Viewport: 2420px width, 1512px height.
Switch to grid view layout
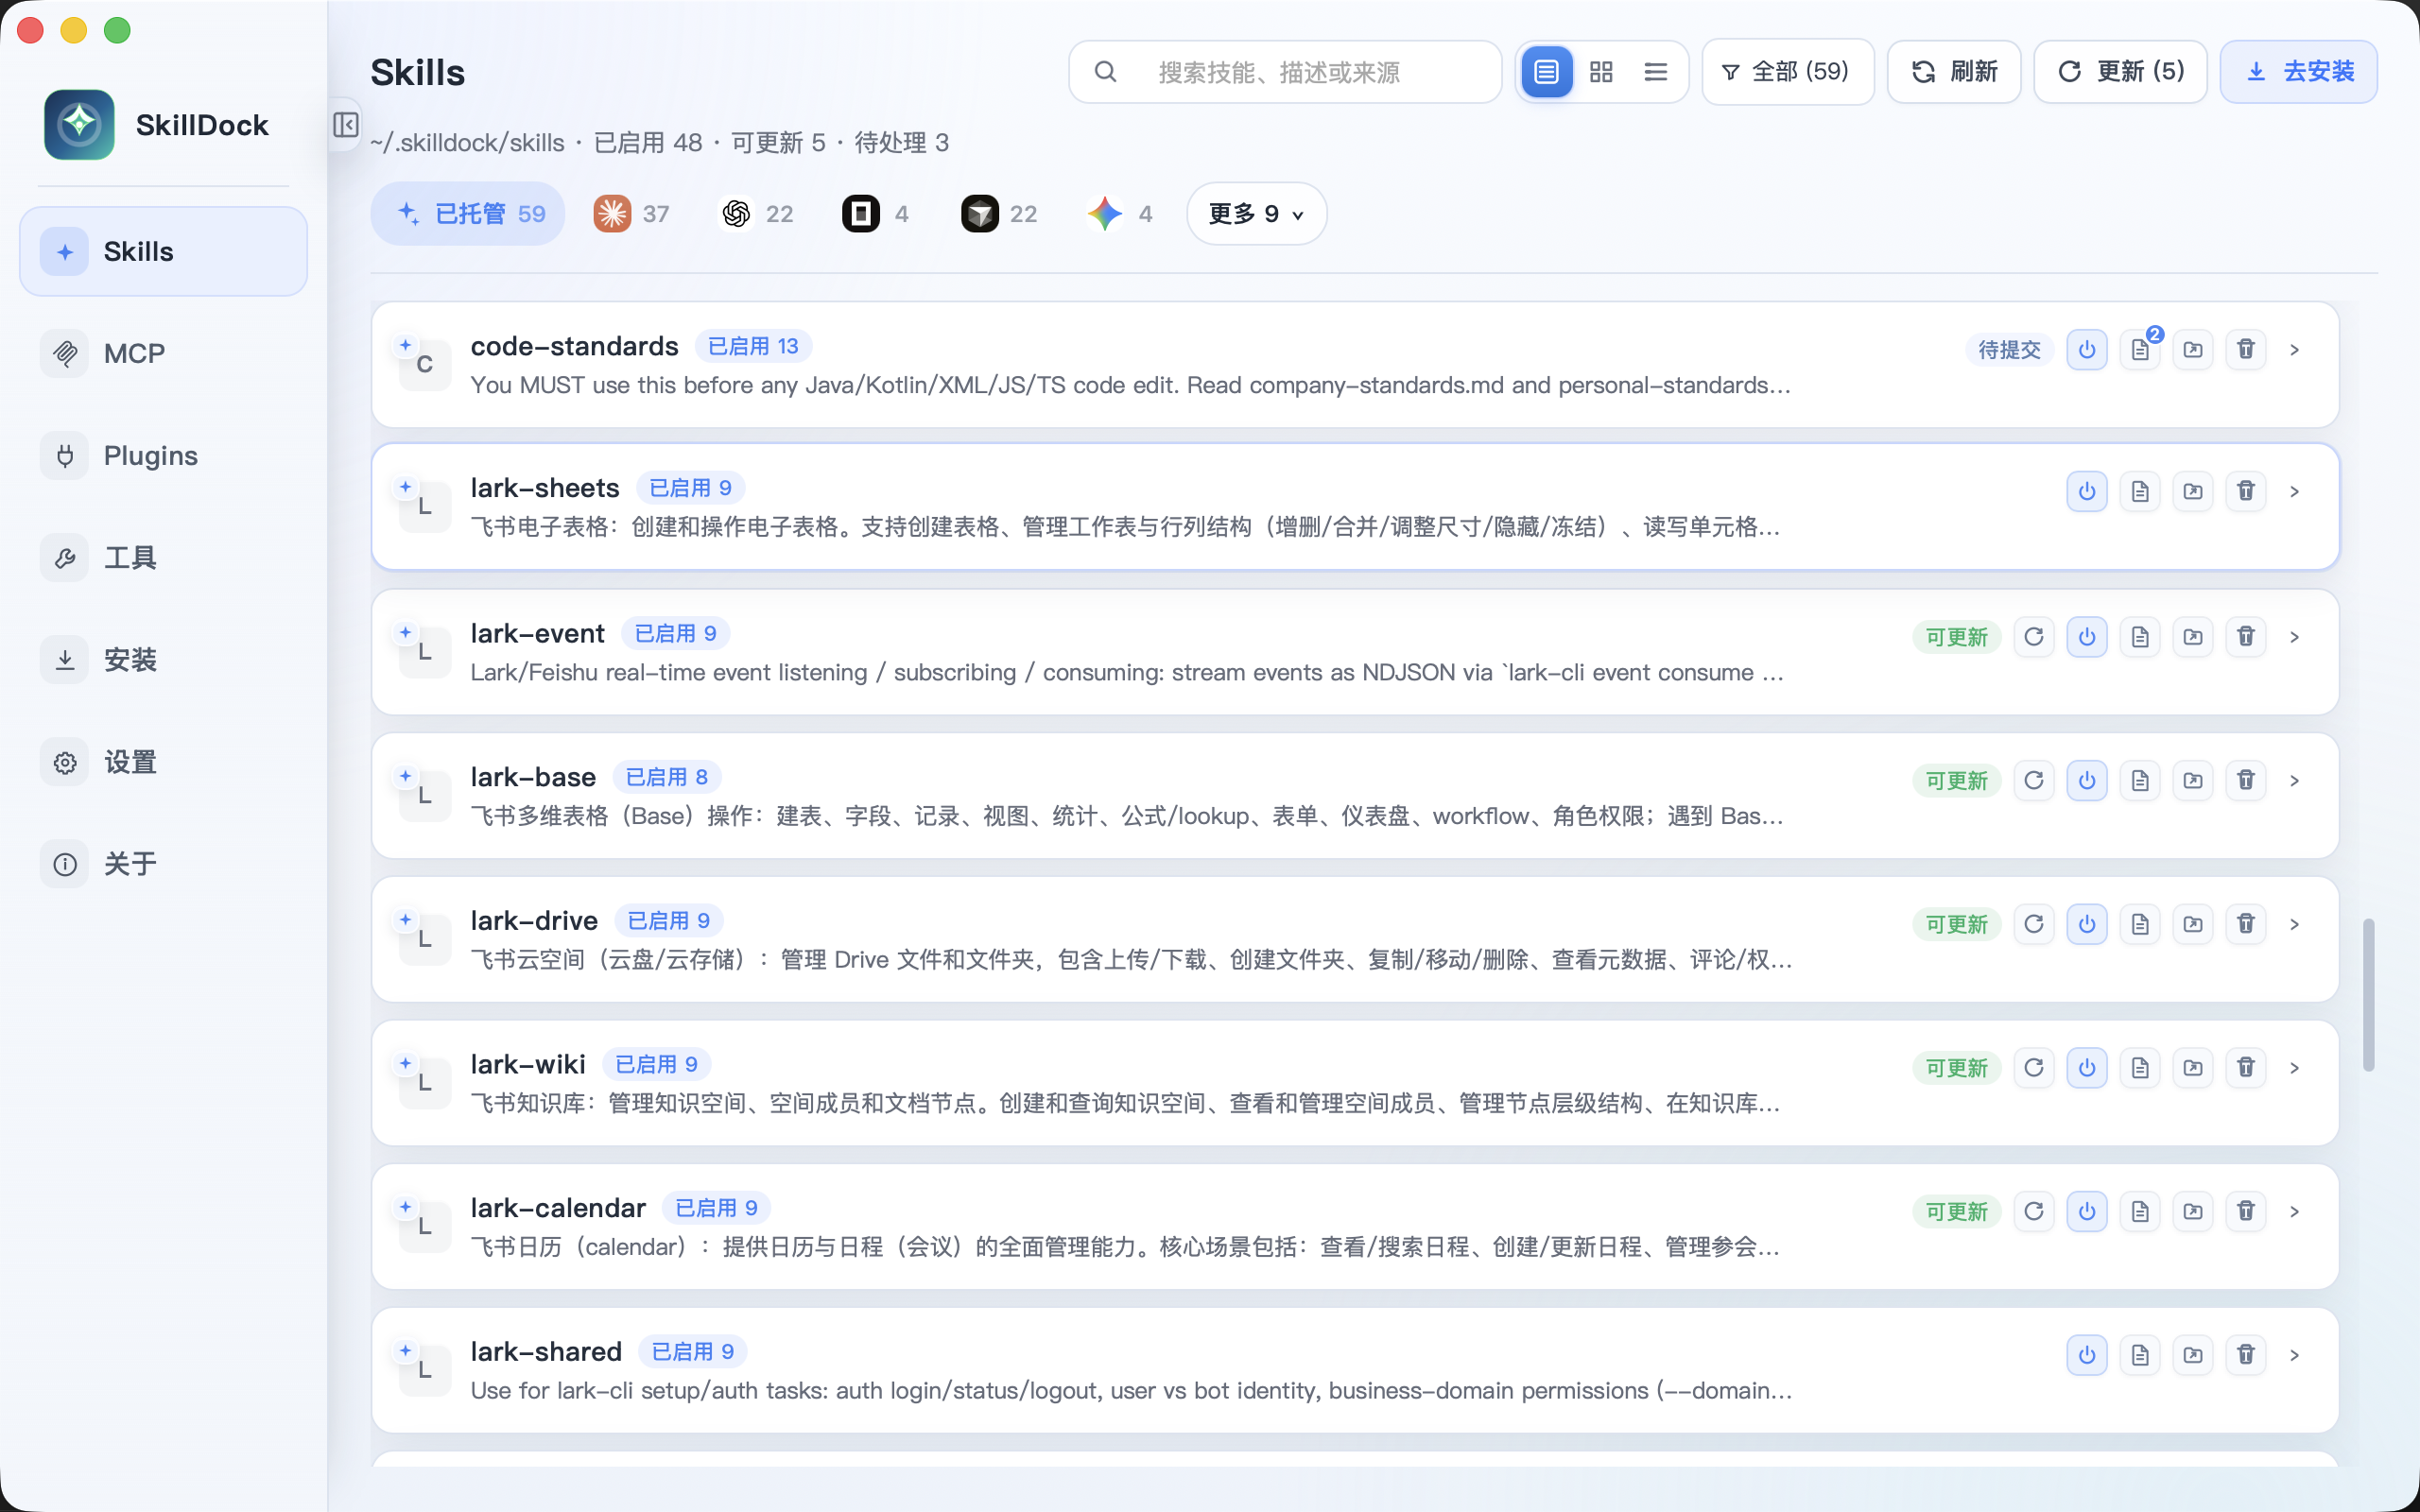click(x=1601, y=72)
